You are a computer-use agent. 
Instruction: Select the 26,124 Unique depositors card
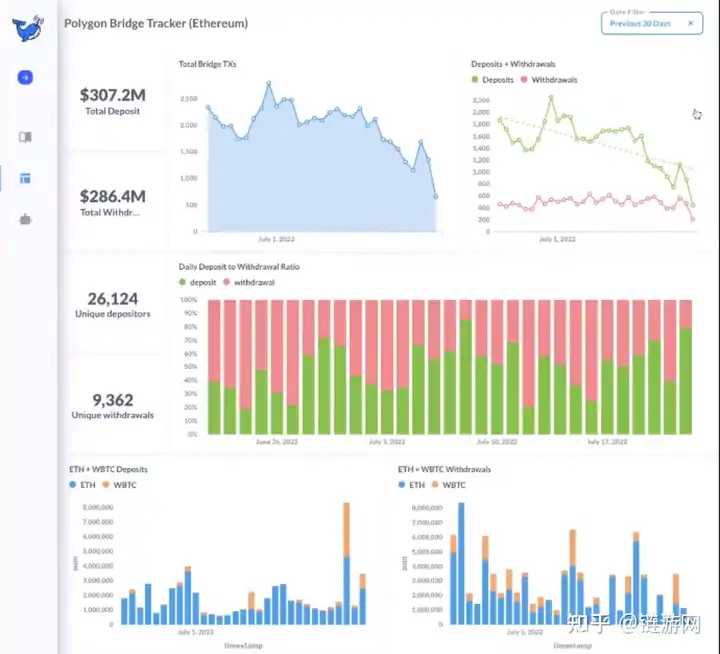tap(112, 304)
